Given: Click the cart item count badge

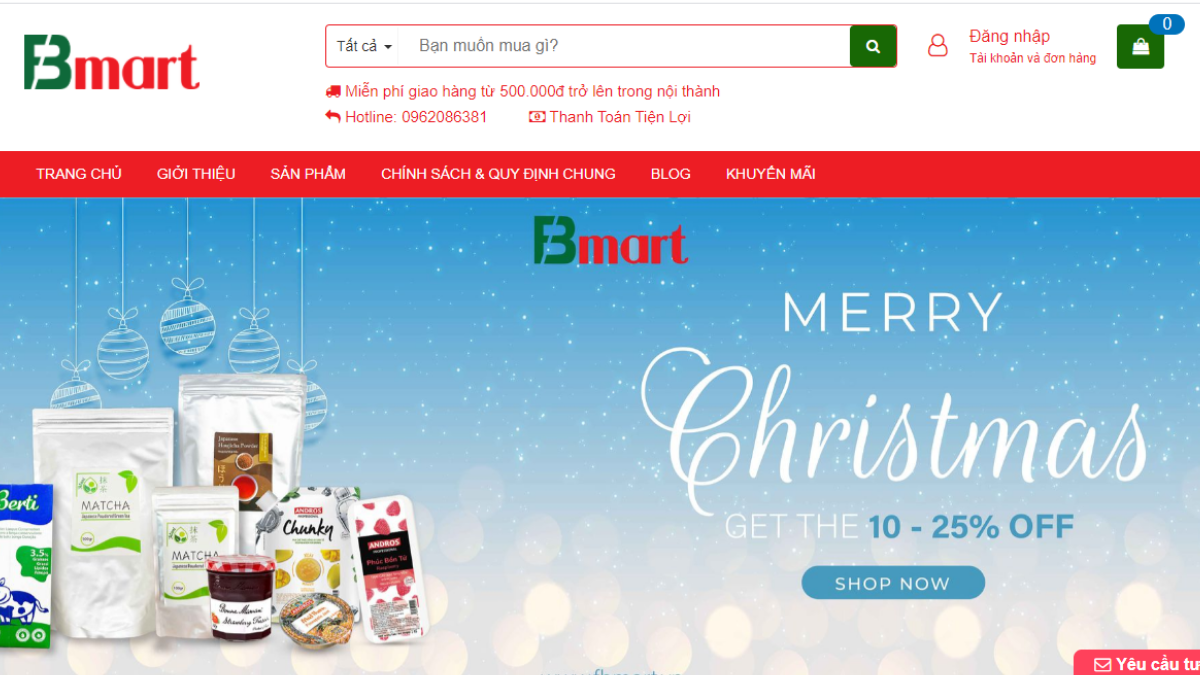Looking at the screenshot, I should pos(1167,24).
